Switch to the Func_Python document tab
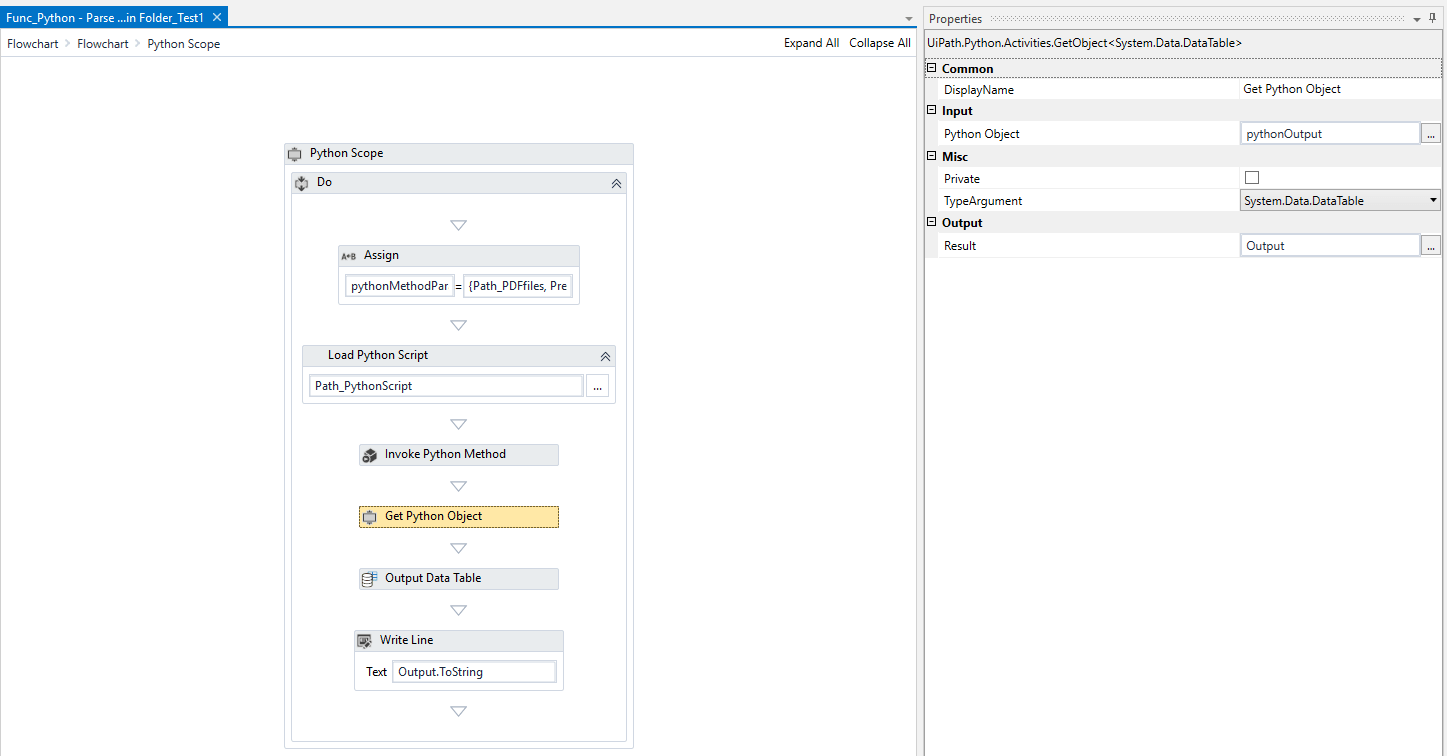 (100, 16)
